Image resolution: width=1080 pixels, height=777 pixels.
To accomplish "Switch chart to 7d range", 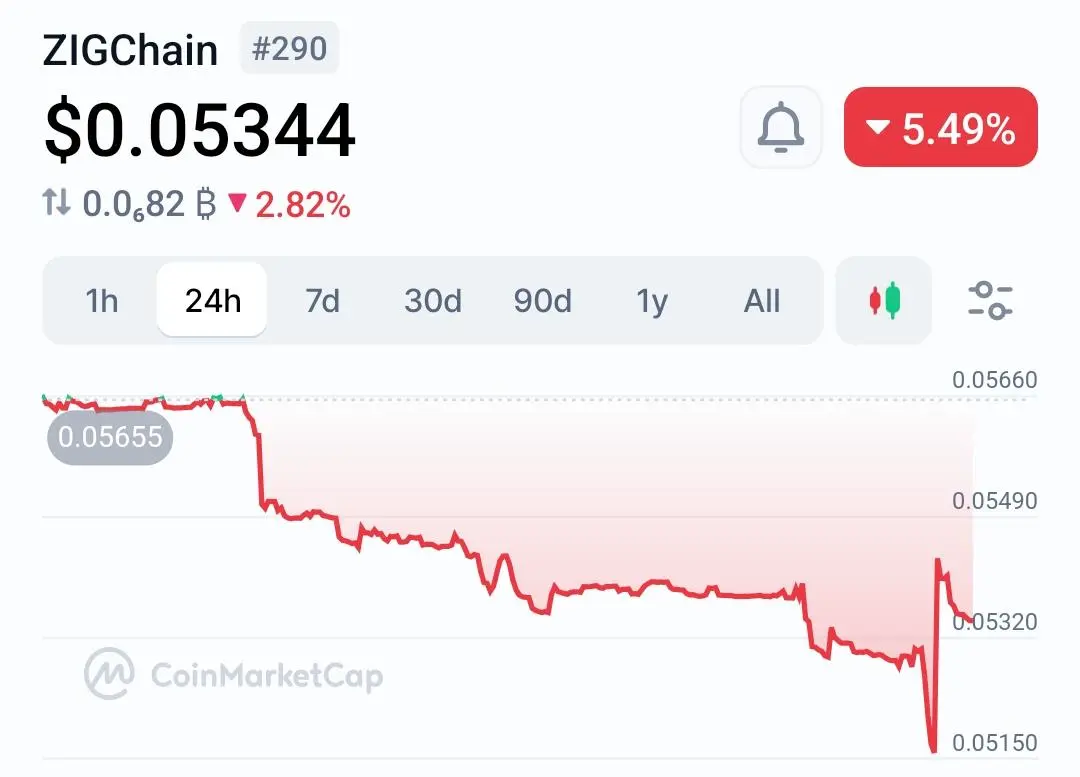I will click(x=322, y=301).
